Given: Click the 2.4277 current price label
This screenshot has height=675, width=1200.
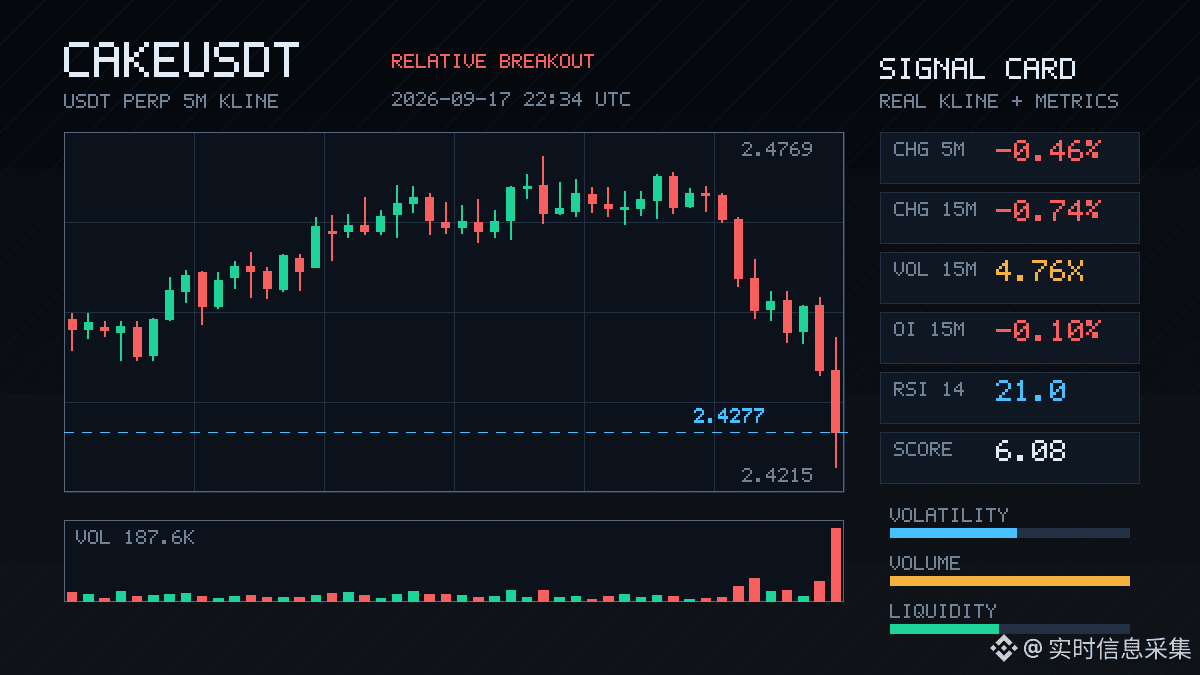Looking at the screenshot, I should click(x=728, y=415).
